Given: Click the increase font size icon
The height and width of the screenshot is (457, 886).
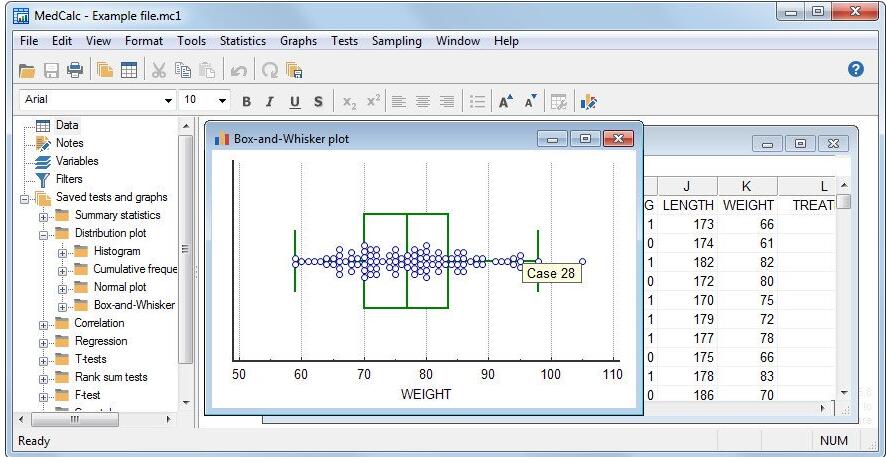Looking at the screenshot, I should tap(506, 101).
